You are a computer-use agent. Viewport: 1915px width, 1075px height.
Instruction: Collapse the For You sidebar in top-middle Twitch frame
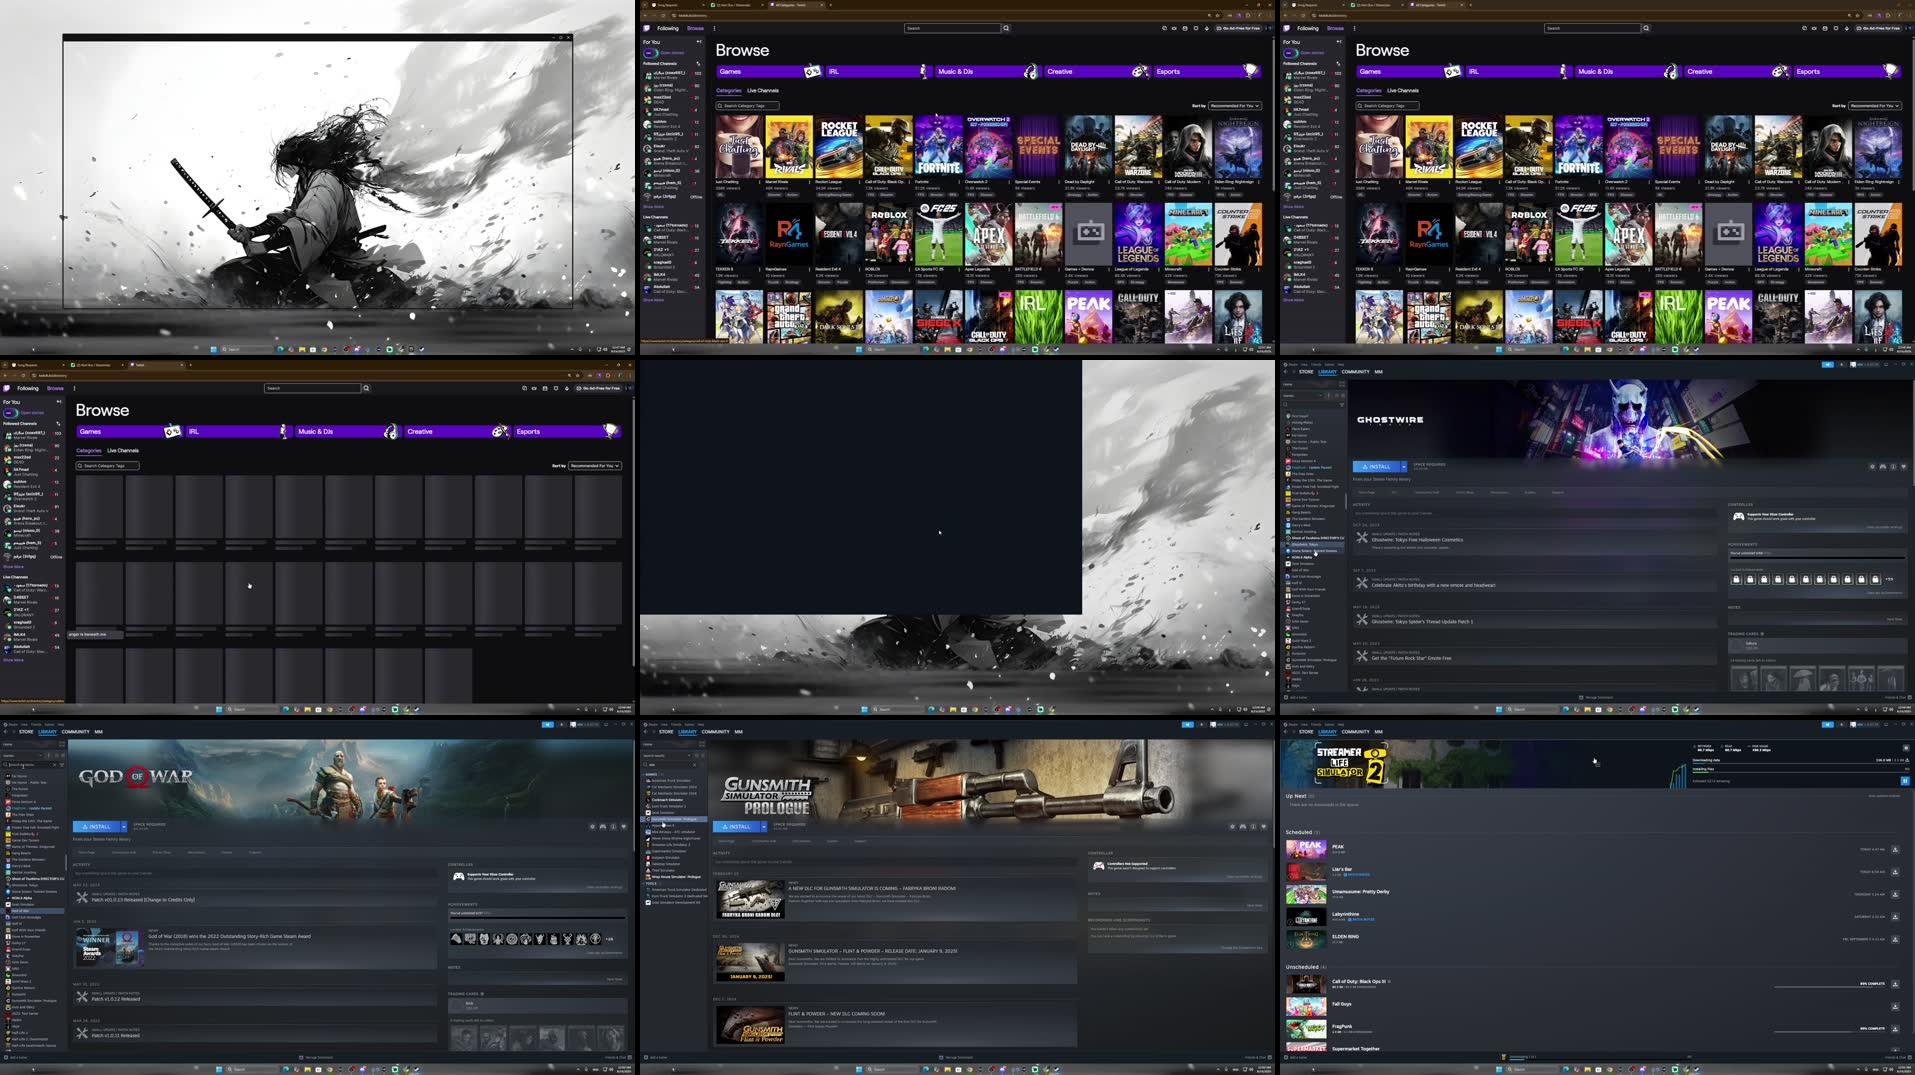coord(698,42)
